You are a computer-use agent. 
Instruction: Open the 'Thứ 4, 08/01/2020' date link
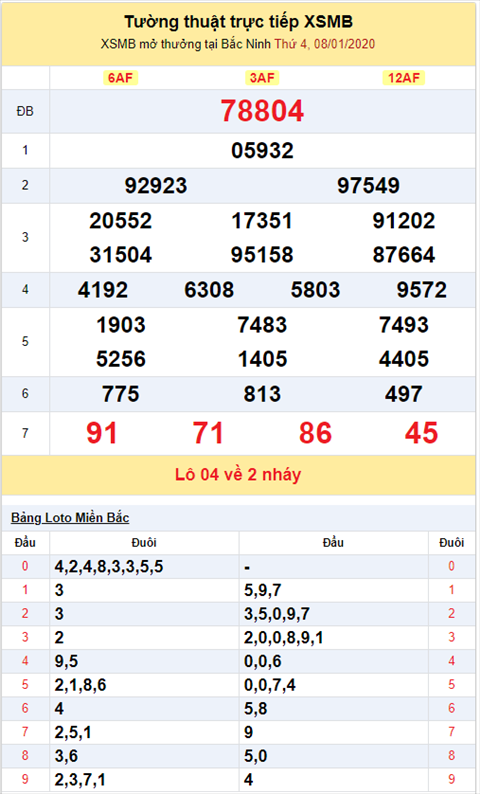click(x=325, y=44)
